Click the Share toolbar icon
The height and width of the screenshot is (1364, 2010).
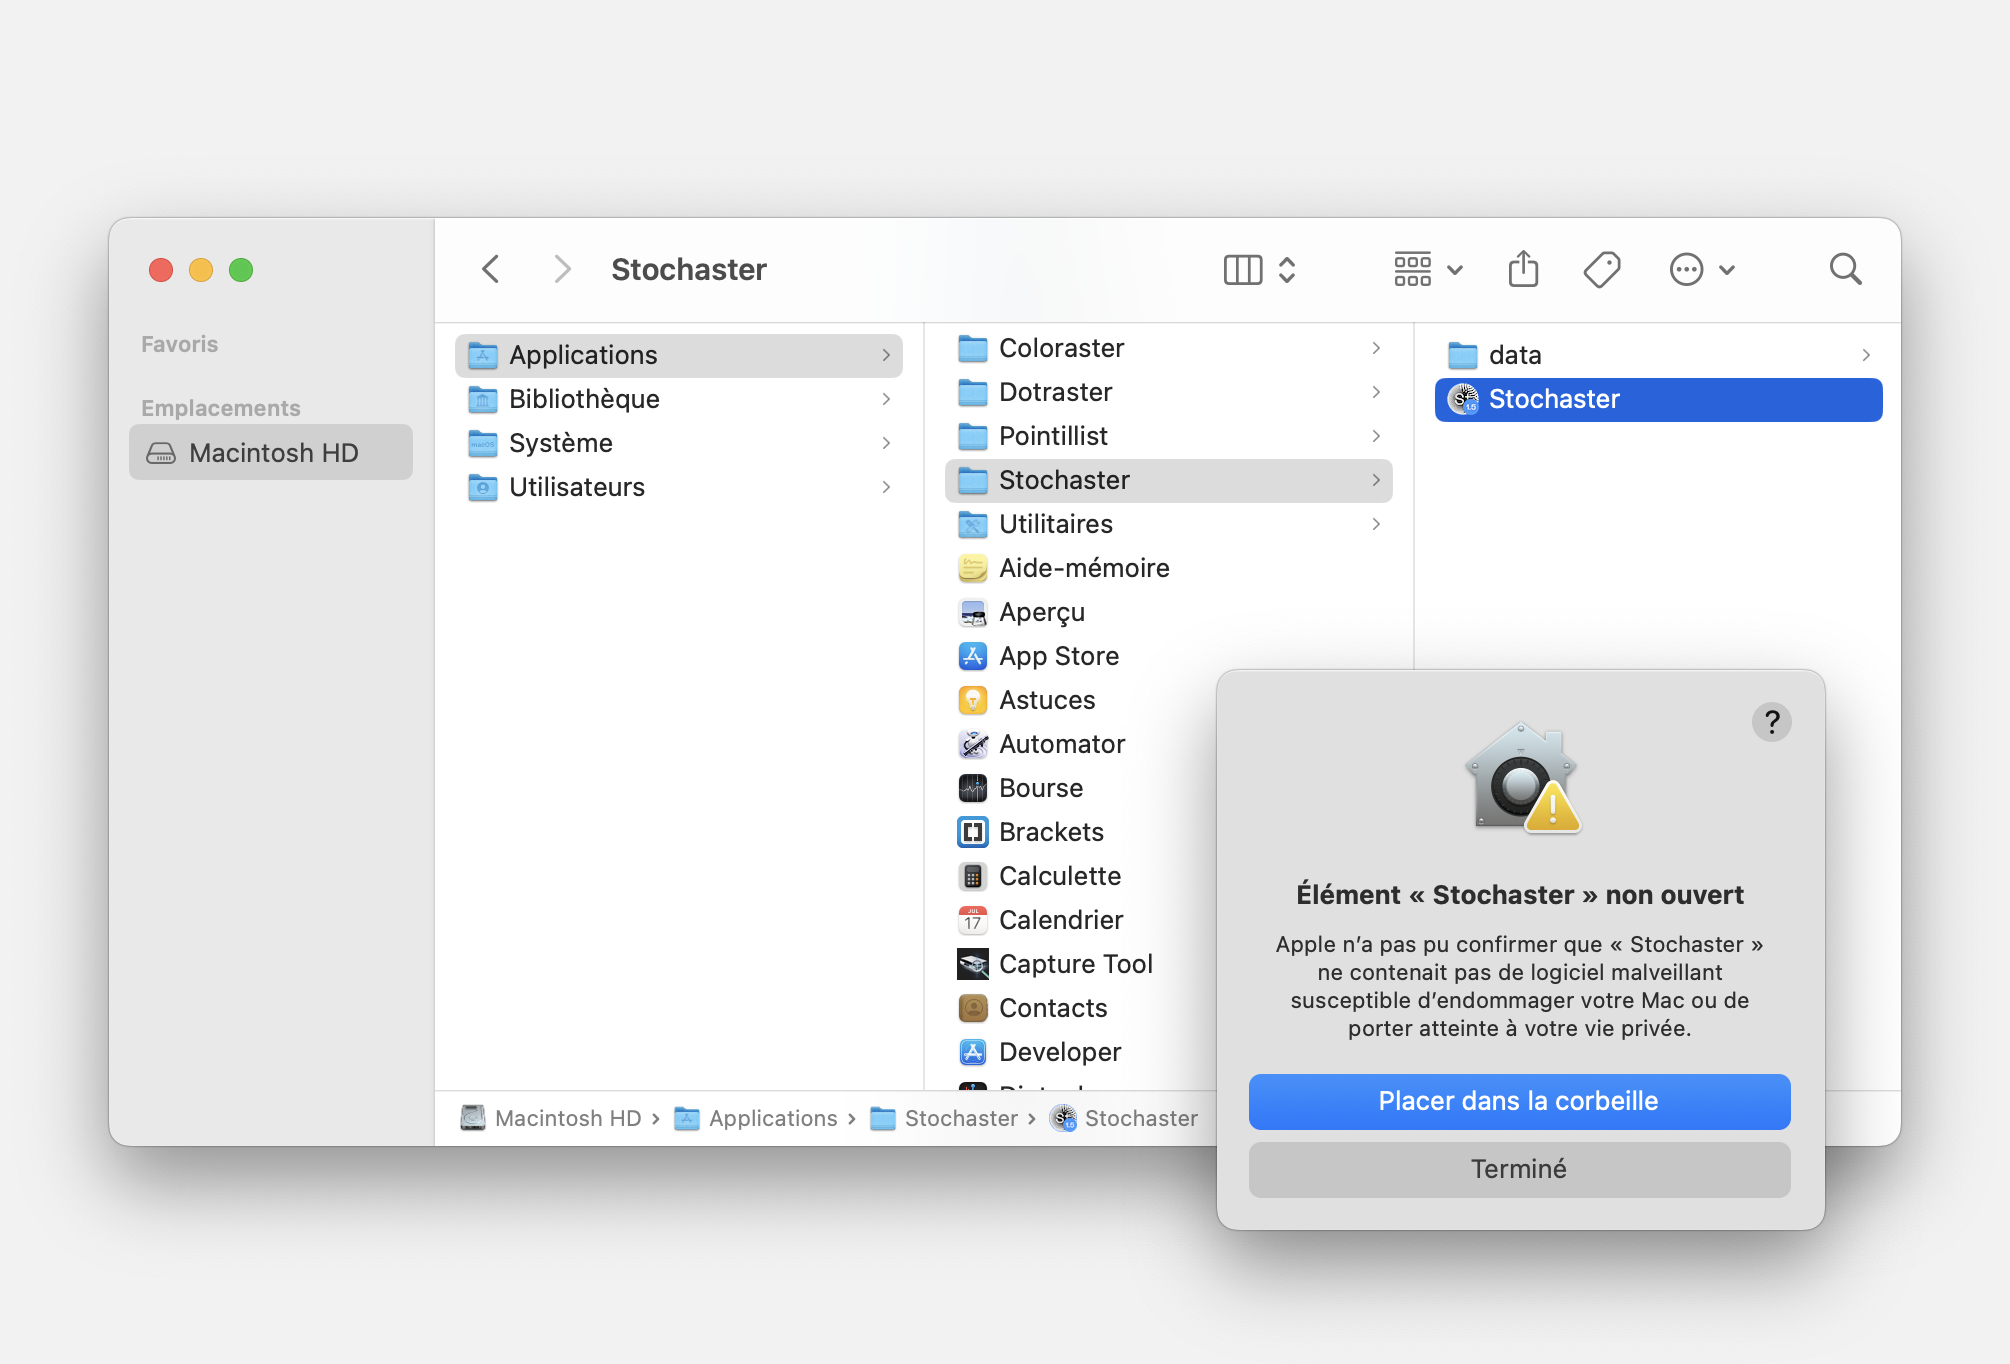[x=1523, y=269]
